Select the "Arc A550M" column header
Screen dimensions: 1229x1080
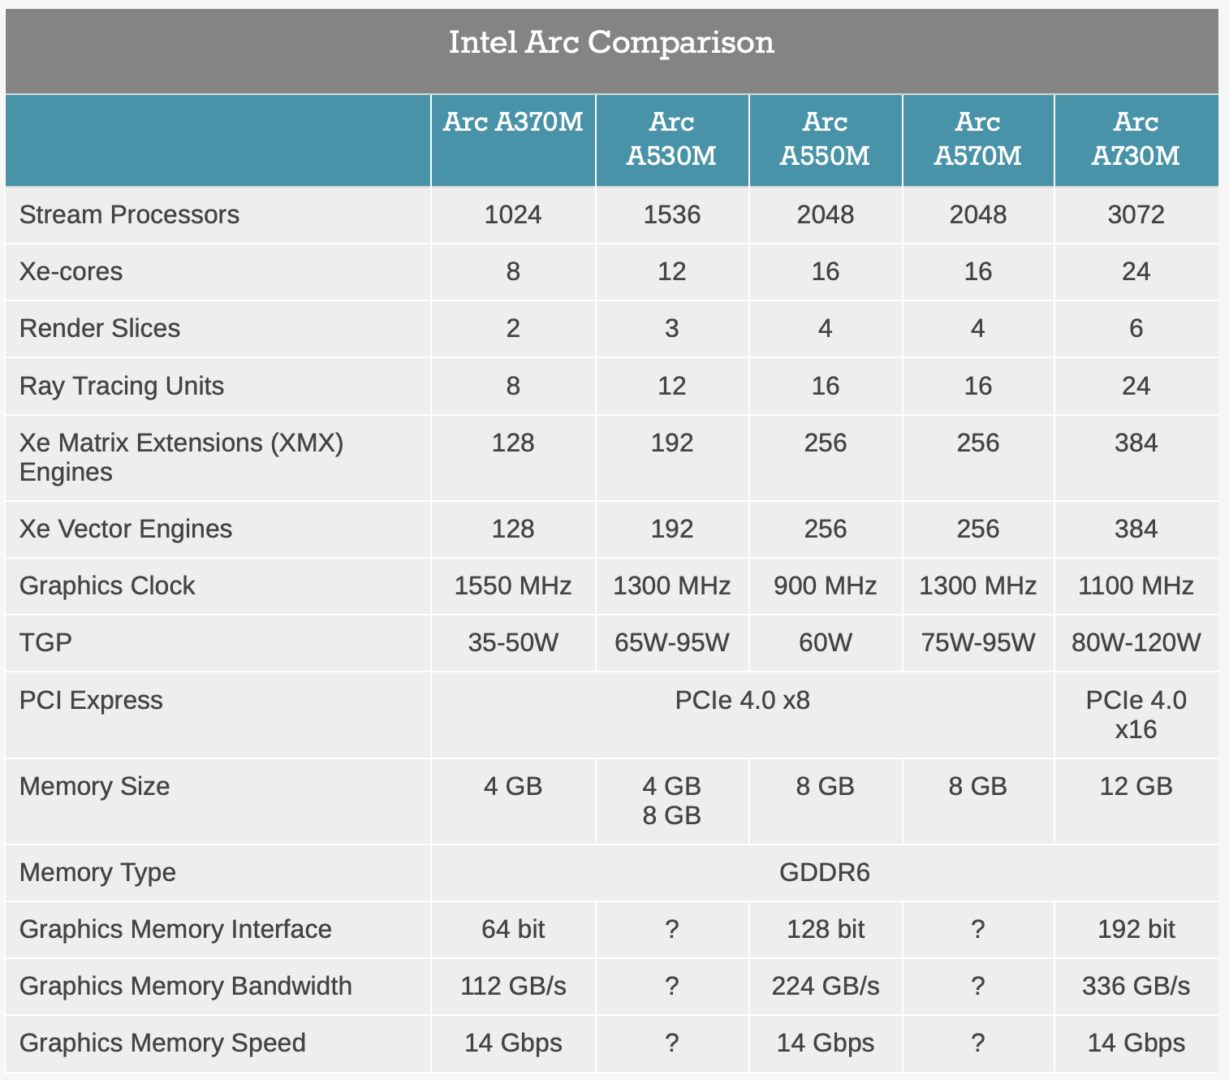click(825, 139)
